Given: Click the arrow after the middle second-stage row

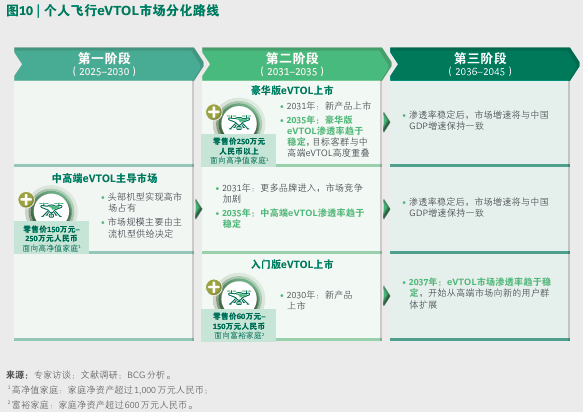Looking at the screenshot, I should 386,209.
